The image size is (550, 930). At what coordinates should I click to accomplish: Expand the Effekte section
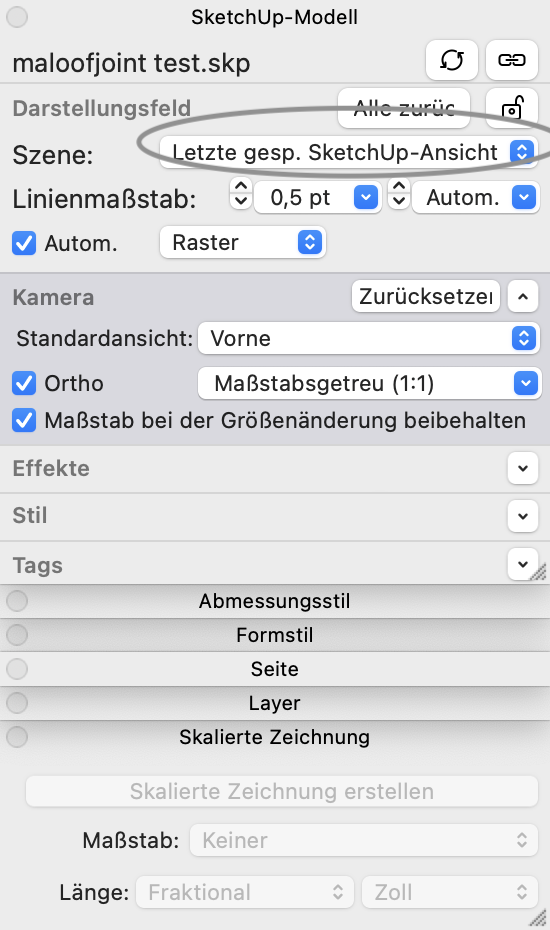click(x=523, y=468)
